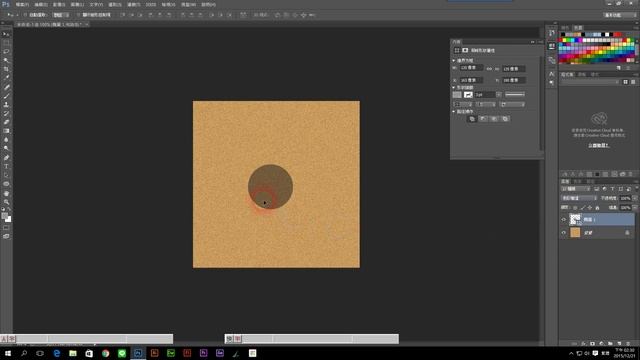Switch to the Layers panel tab
640x360 pixels.
[x=565, y=181]
